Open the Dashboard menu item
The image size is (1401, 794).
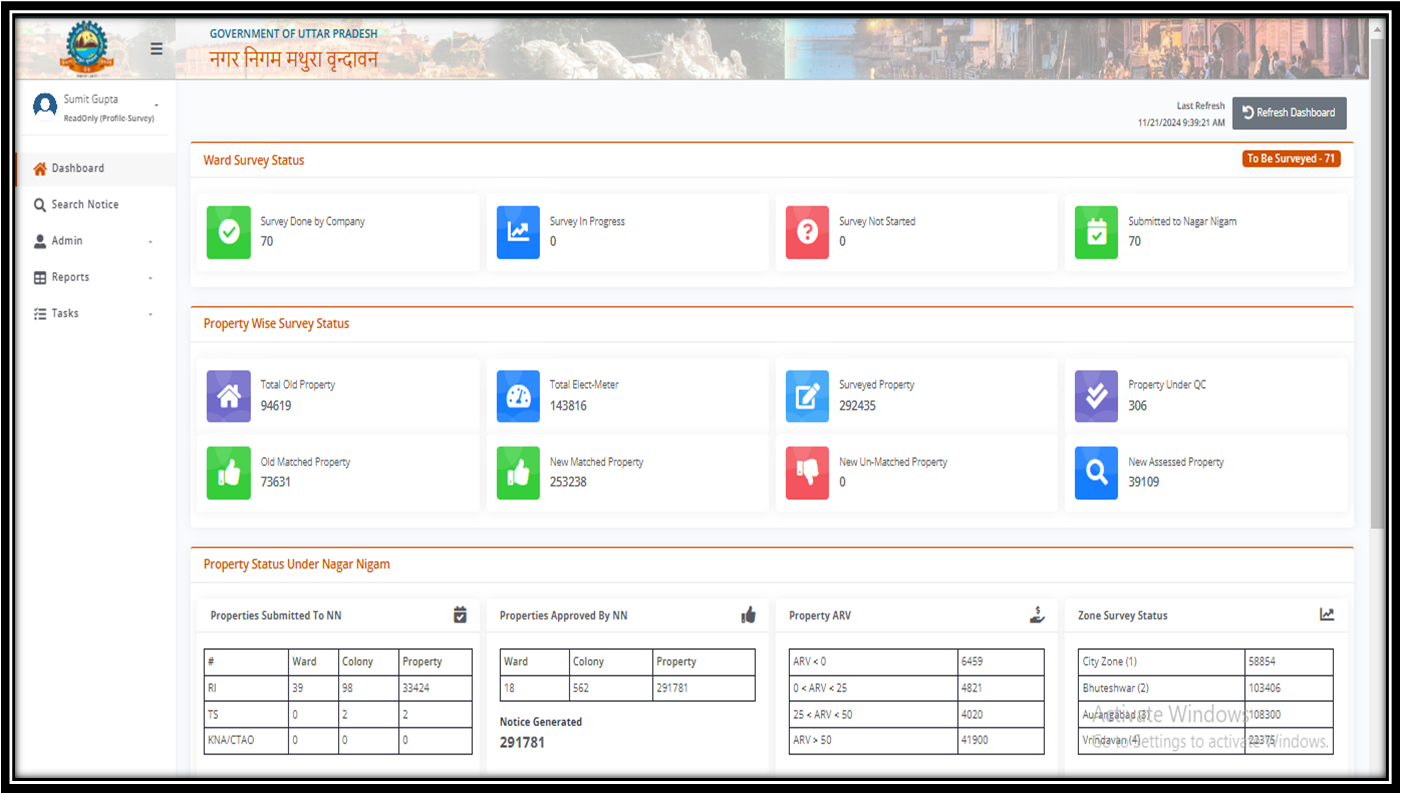(x=78, y=168)
